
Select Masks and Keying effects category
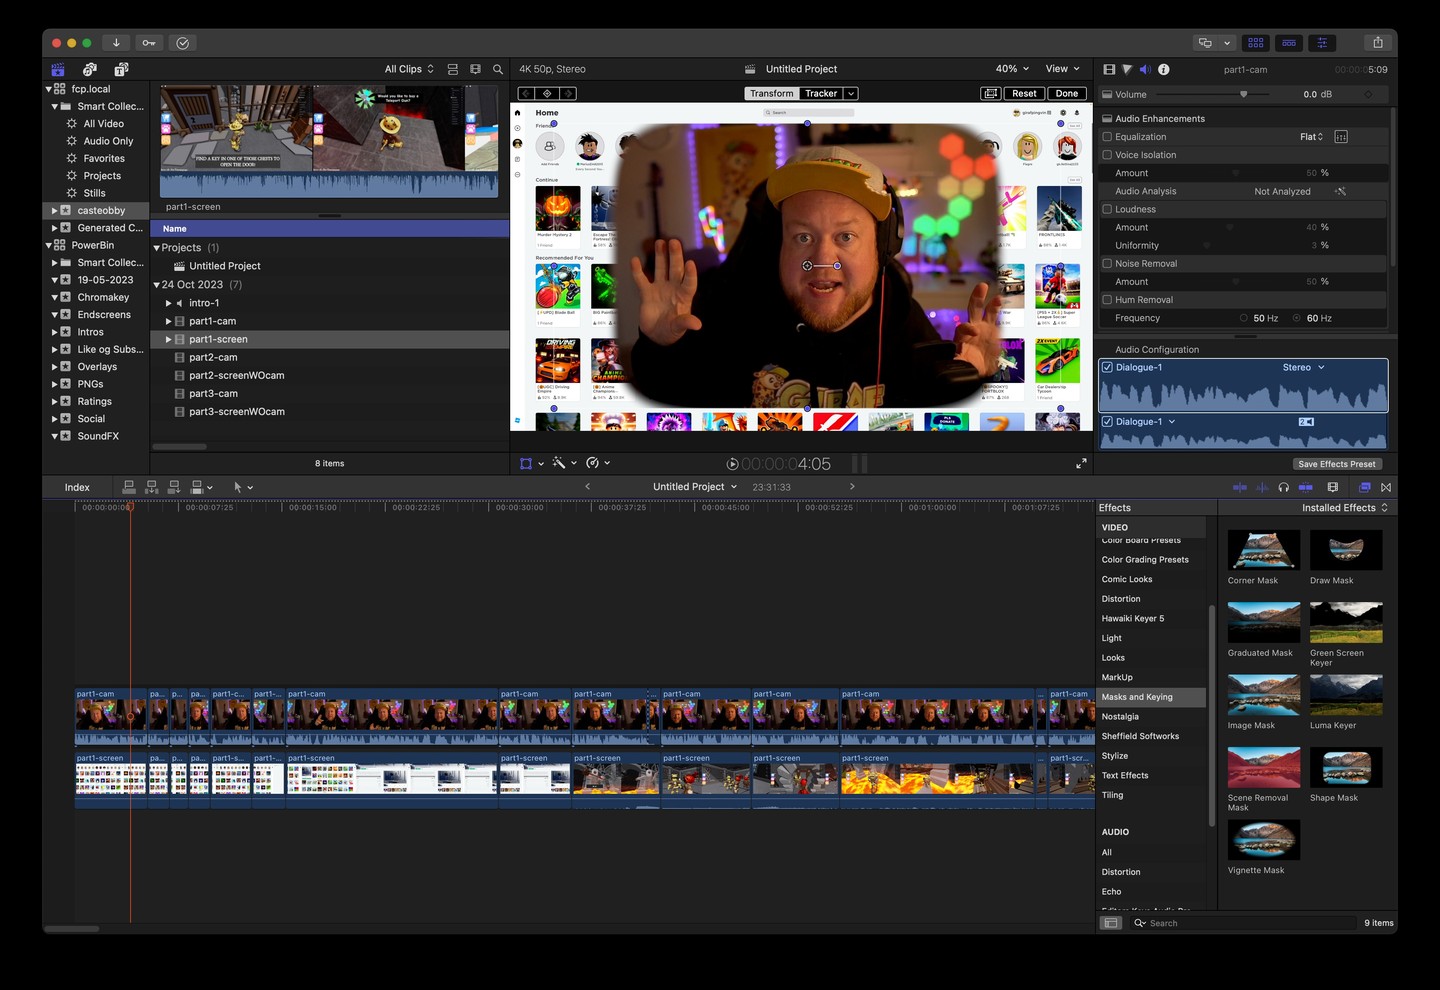[1137, 697]
